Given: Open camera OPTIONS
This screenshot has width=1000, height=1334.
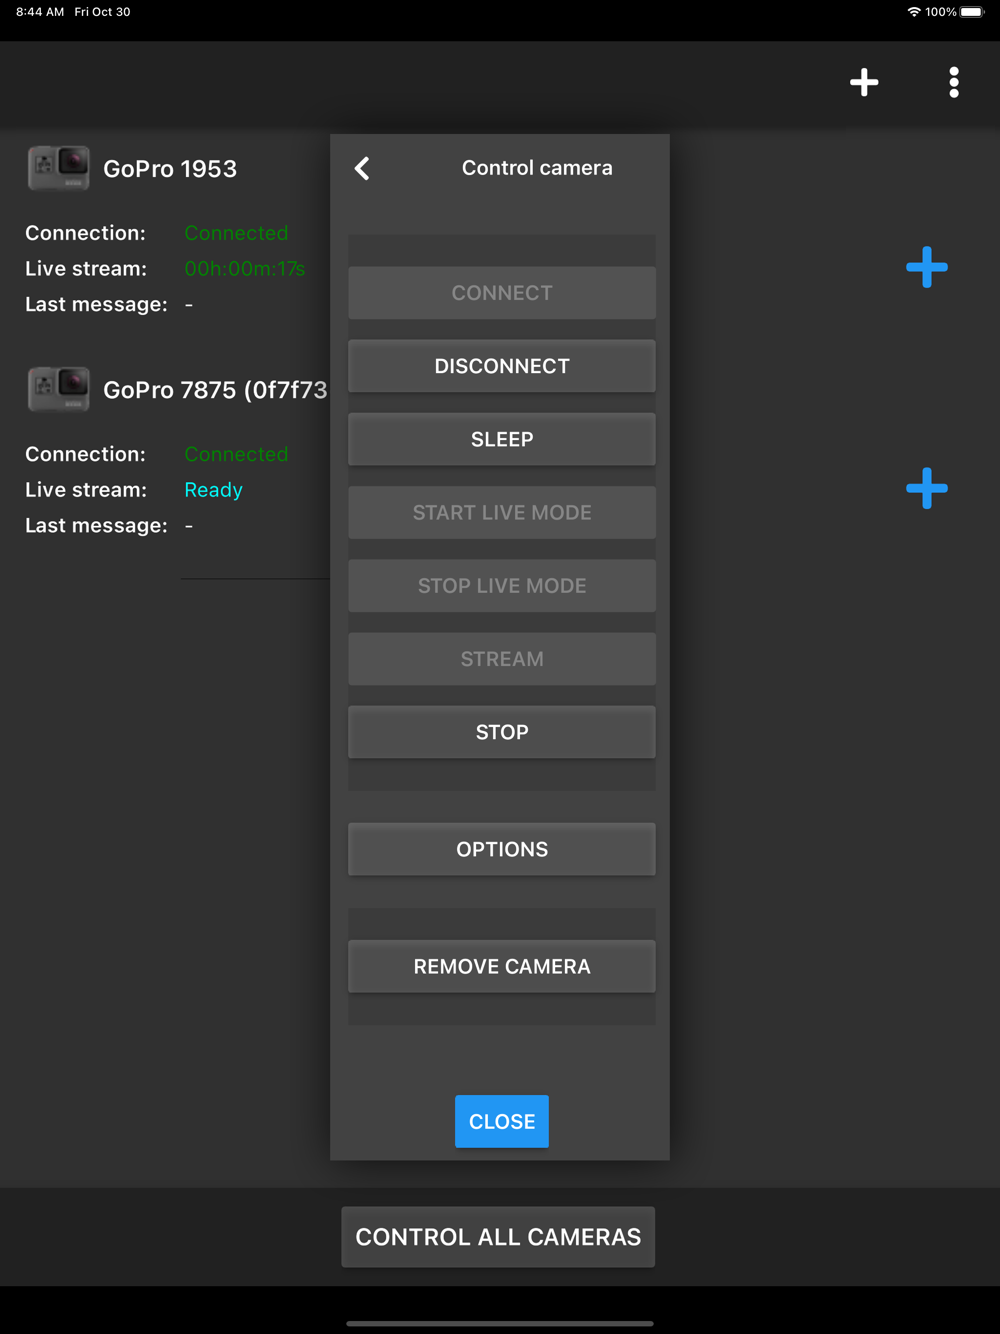Looking at the screenshot, I should point(502,849).
